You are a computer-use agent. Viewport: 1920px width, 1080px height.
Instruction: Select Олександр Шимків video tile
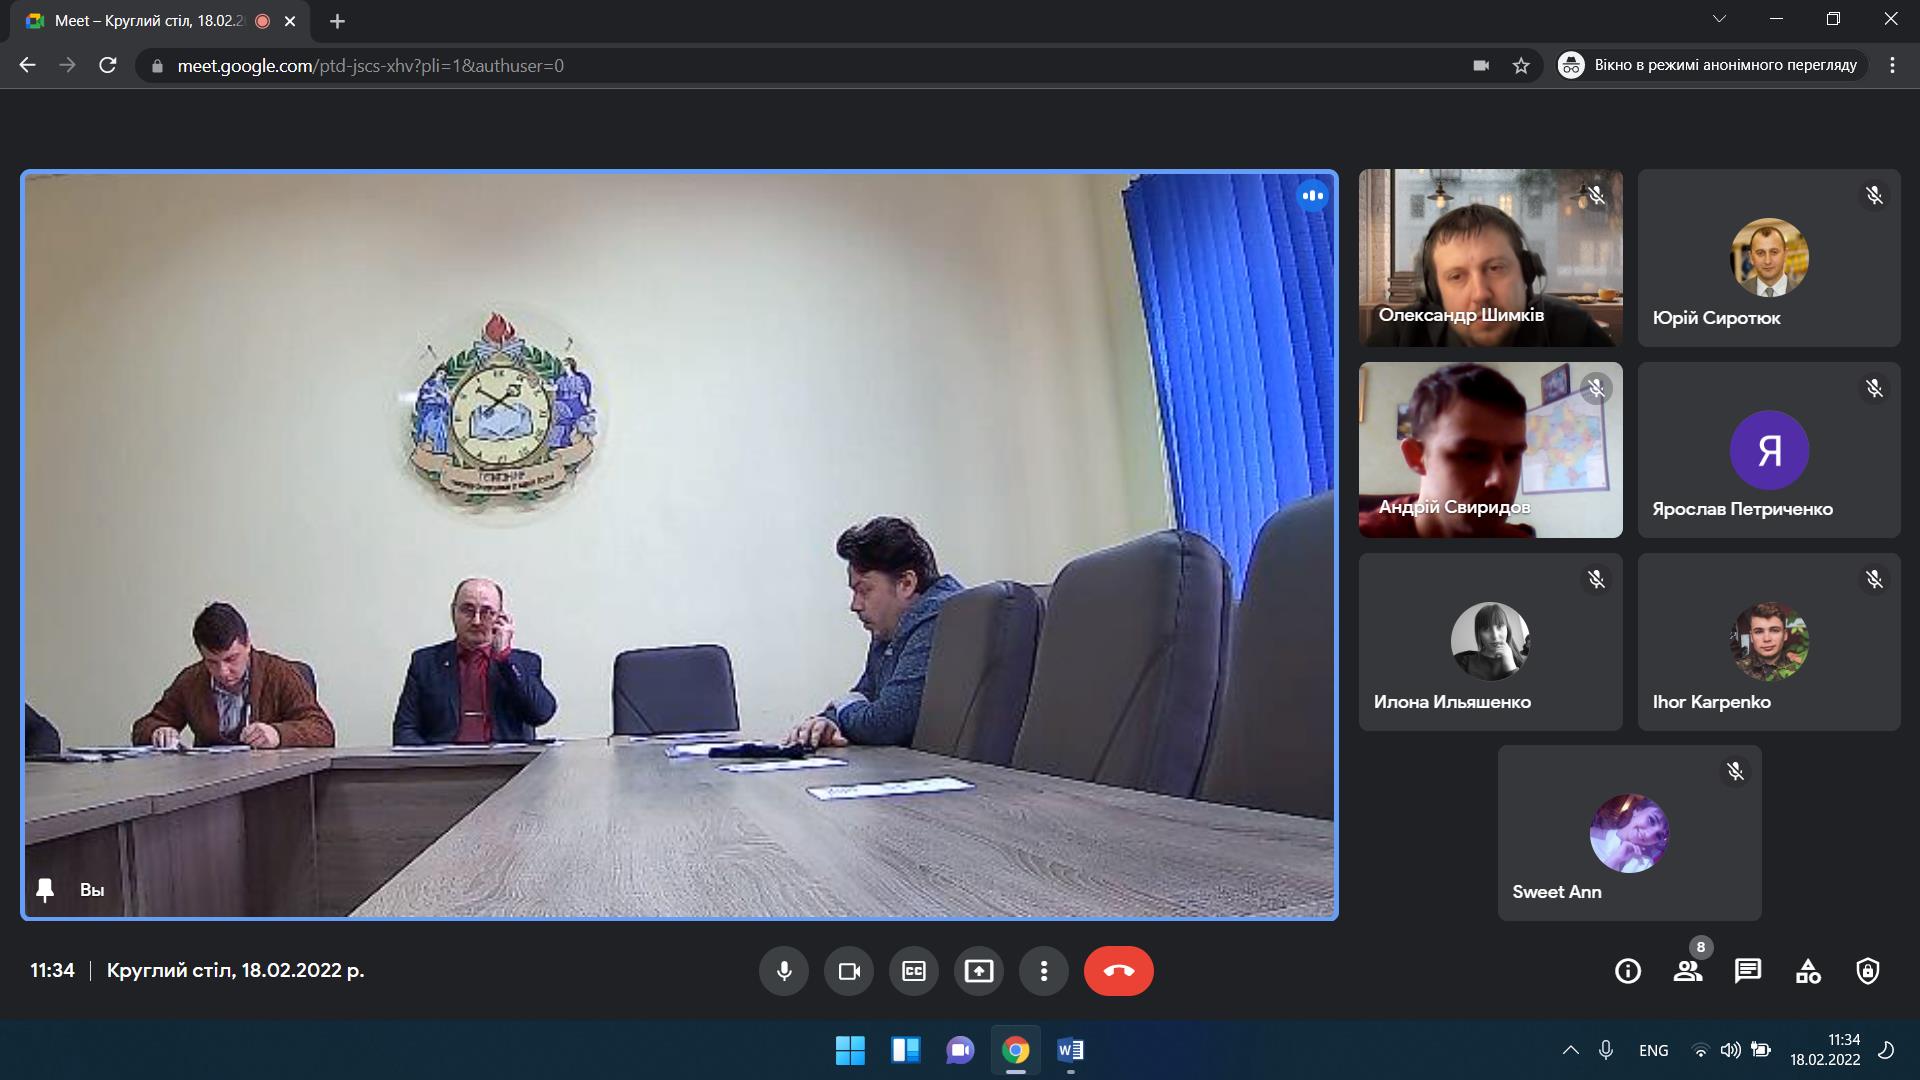pos(1490,258)
